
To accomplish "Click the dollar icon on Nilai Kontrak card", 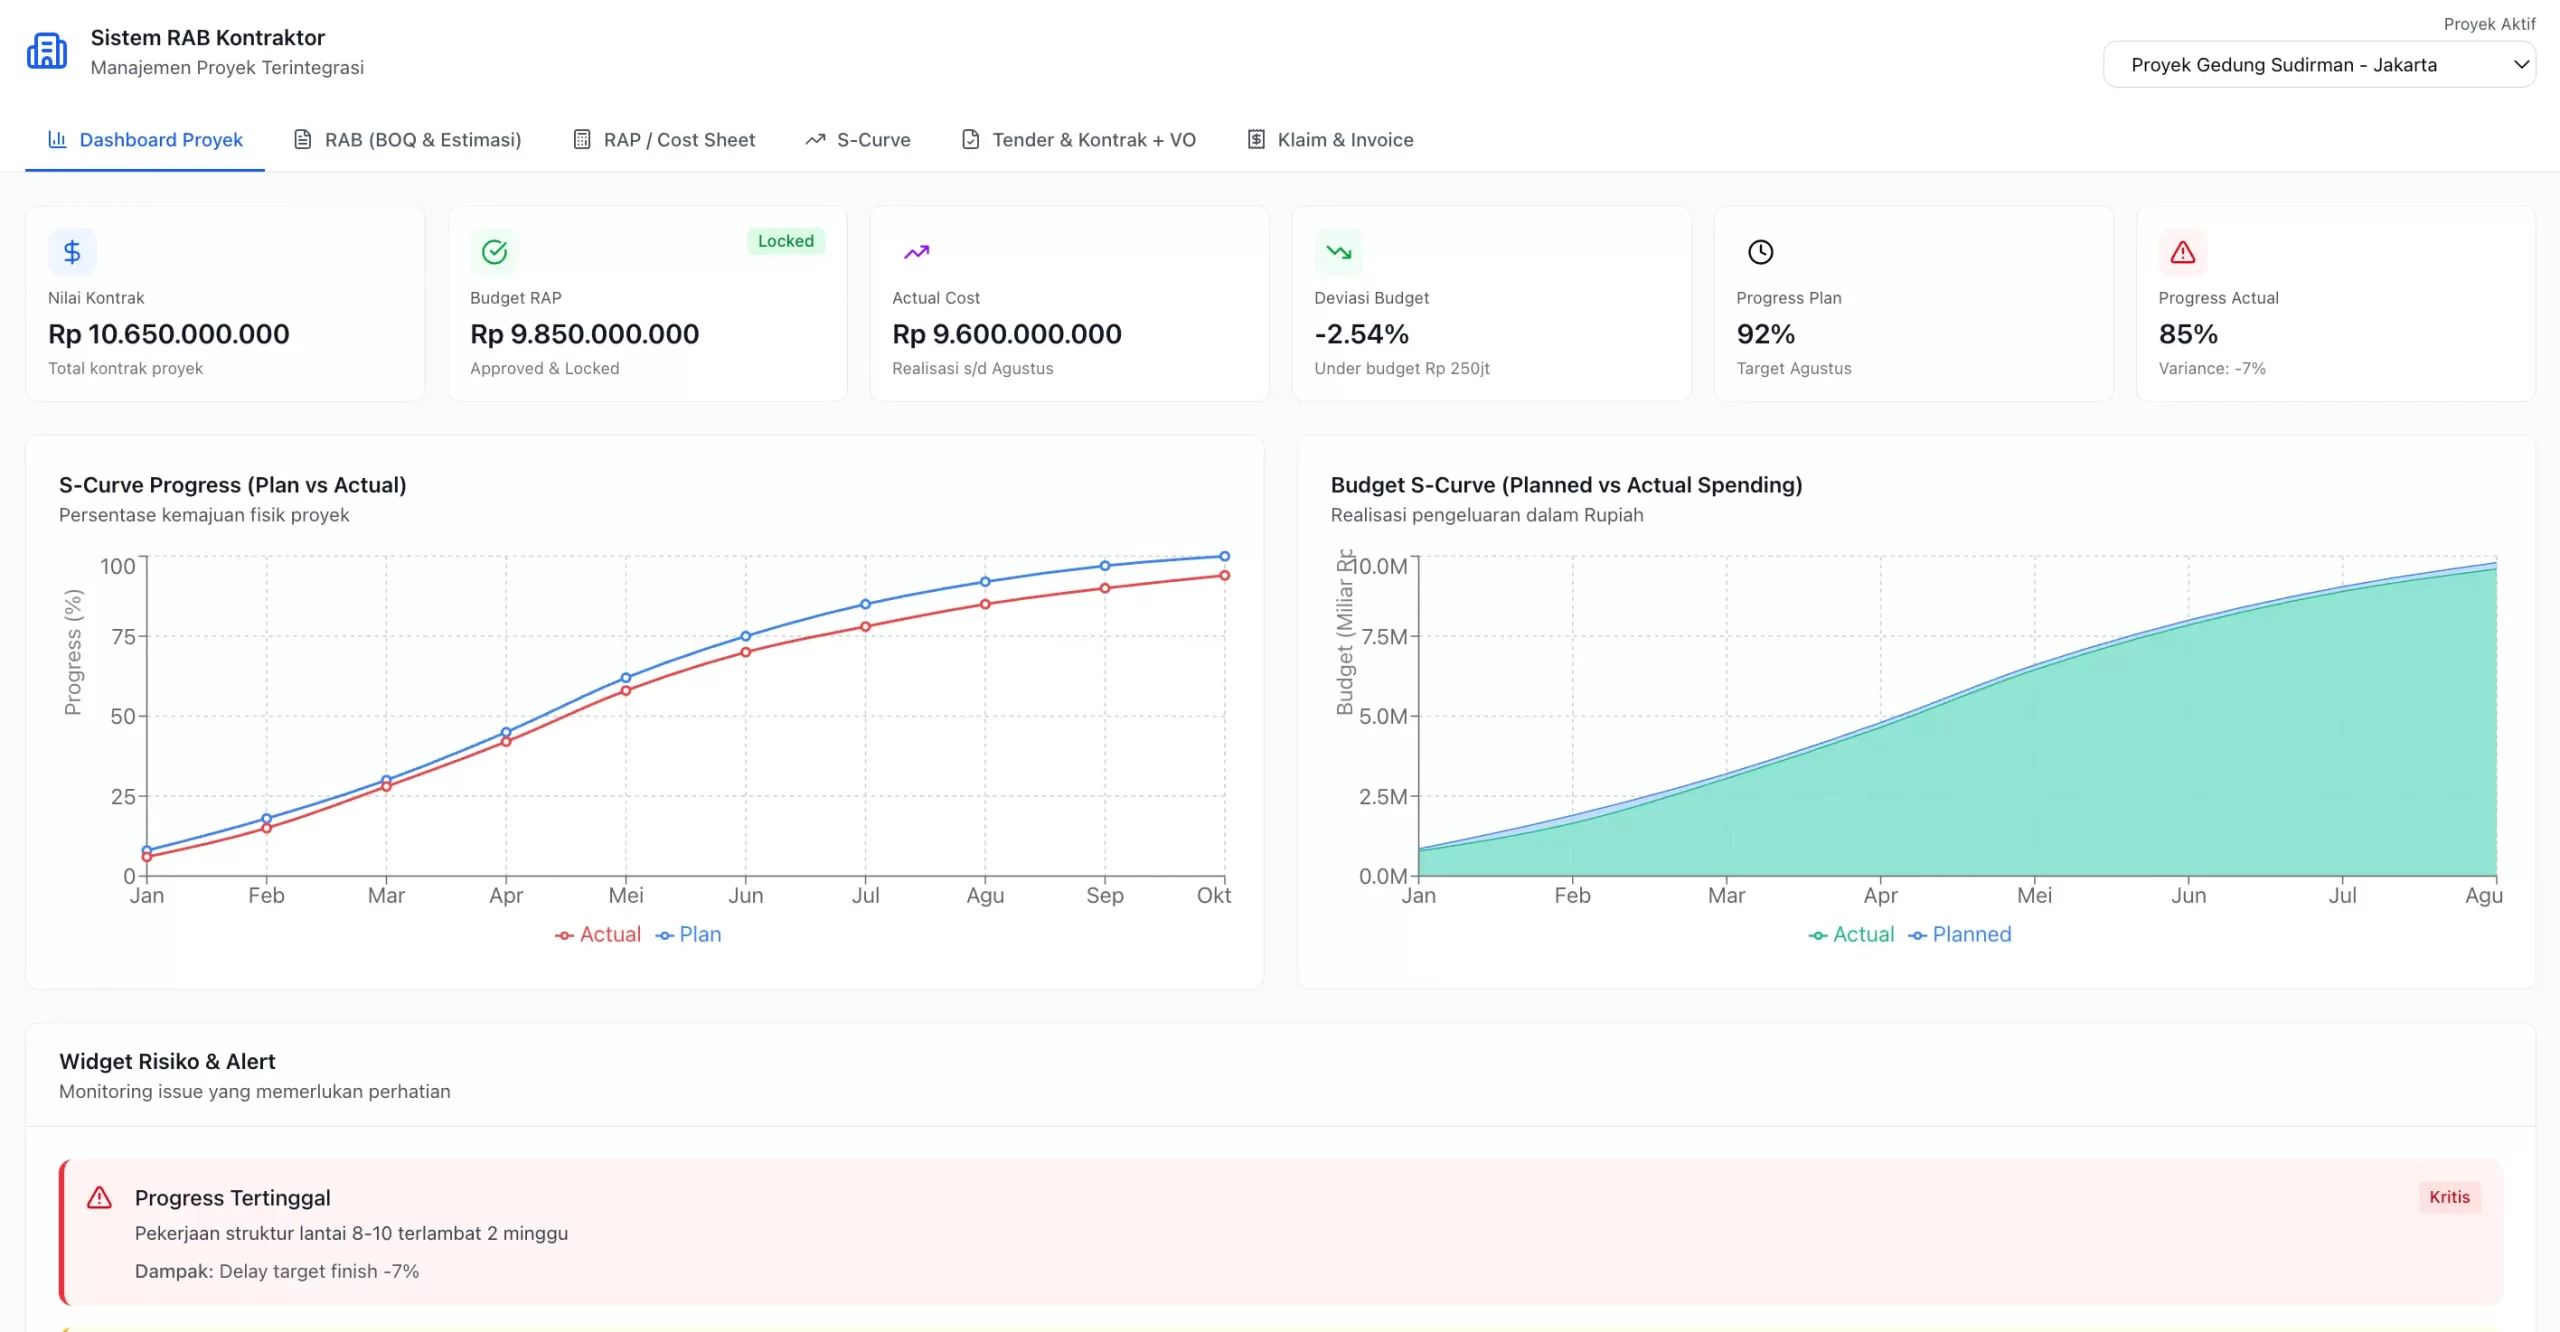I will pos(72,252).
